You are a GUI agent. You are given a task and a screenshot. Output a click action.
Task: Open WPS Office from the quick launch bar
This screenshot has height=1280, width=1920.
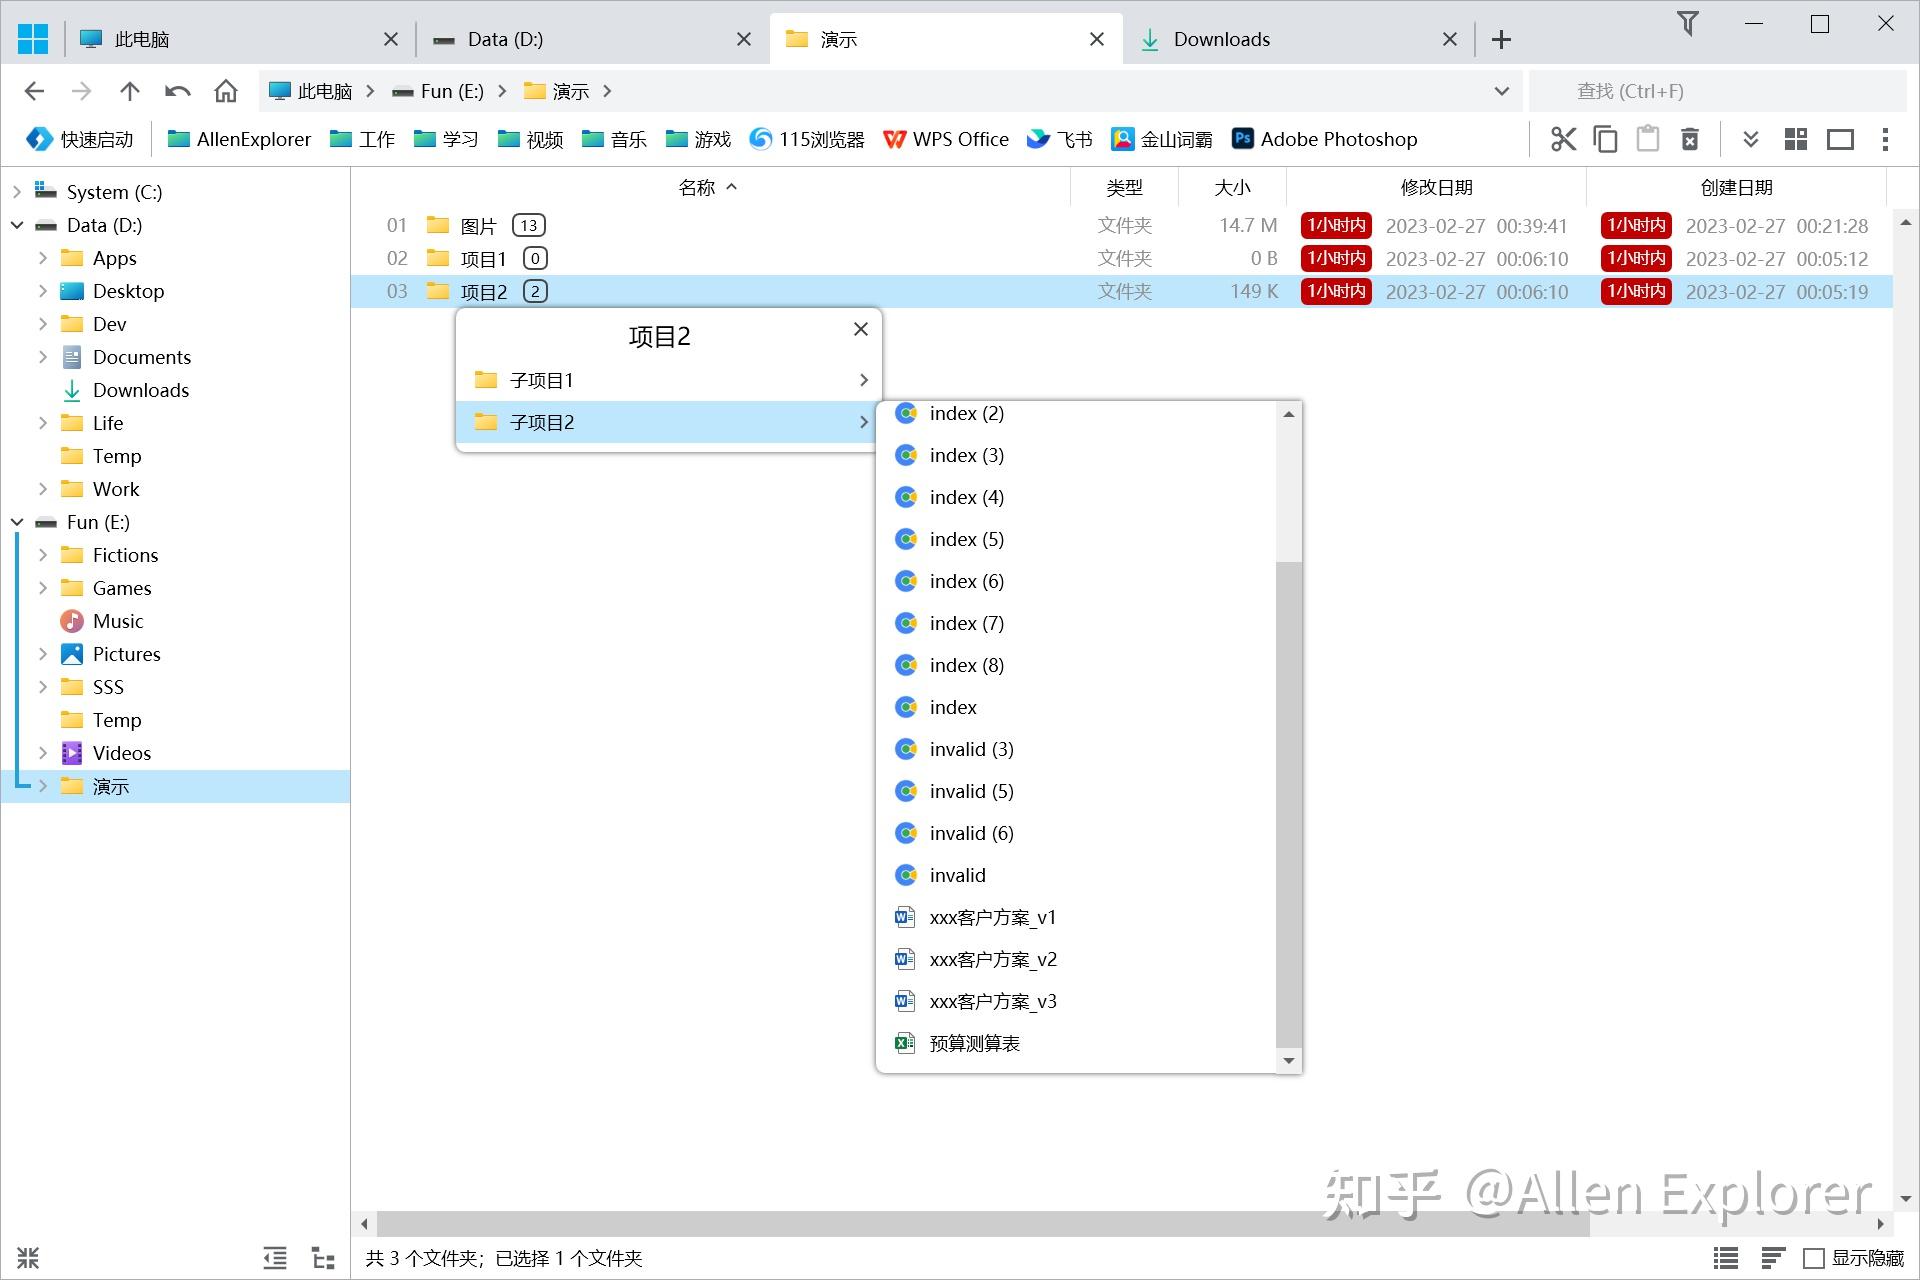[x=945, y=139]
